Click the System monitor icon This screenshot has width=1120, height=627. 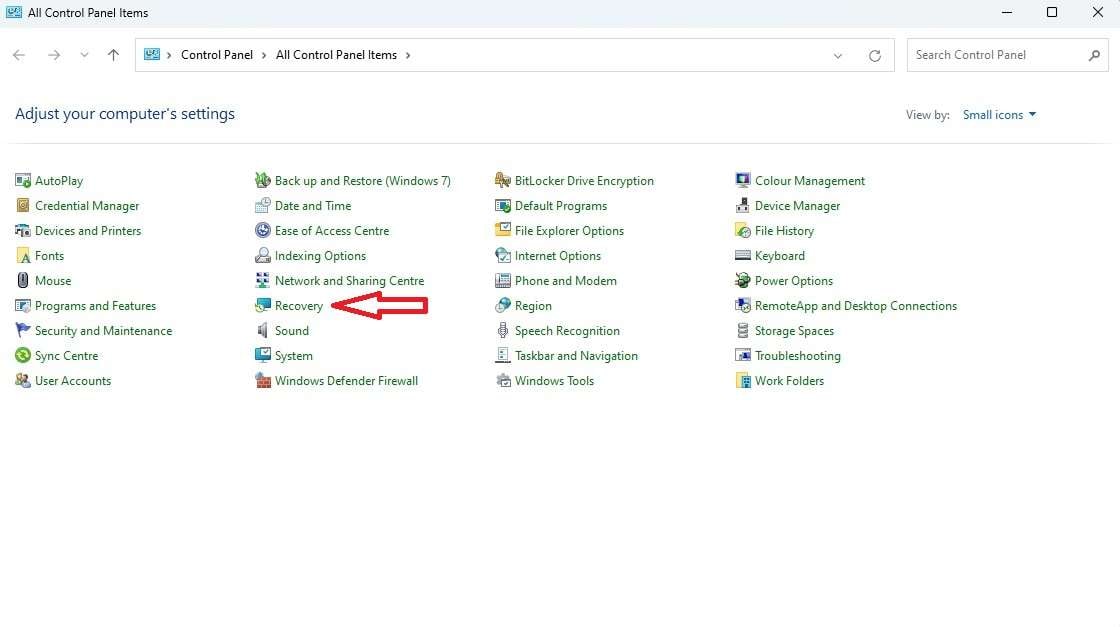coord(263,356)
